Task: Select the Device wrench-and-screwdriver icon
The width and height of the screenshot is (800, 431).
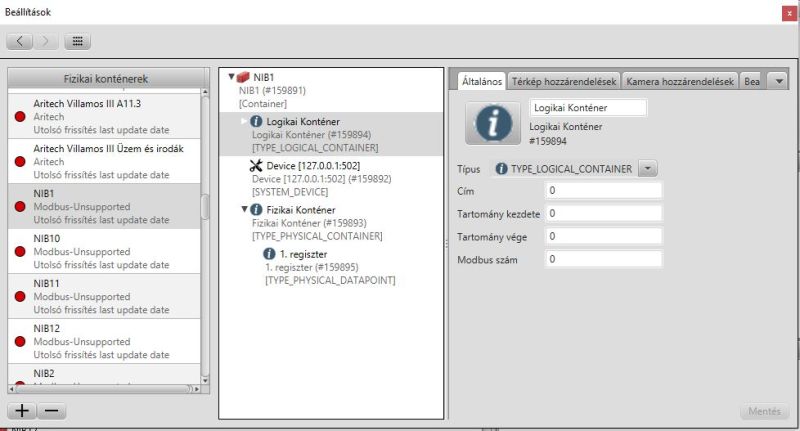Action: point(256,165)
